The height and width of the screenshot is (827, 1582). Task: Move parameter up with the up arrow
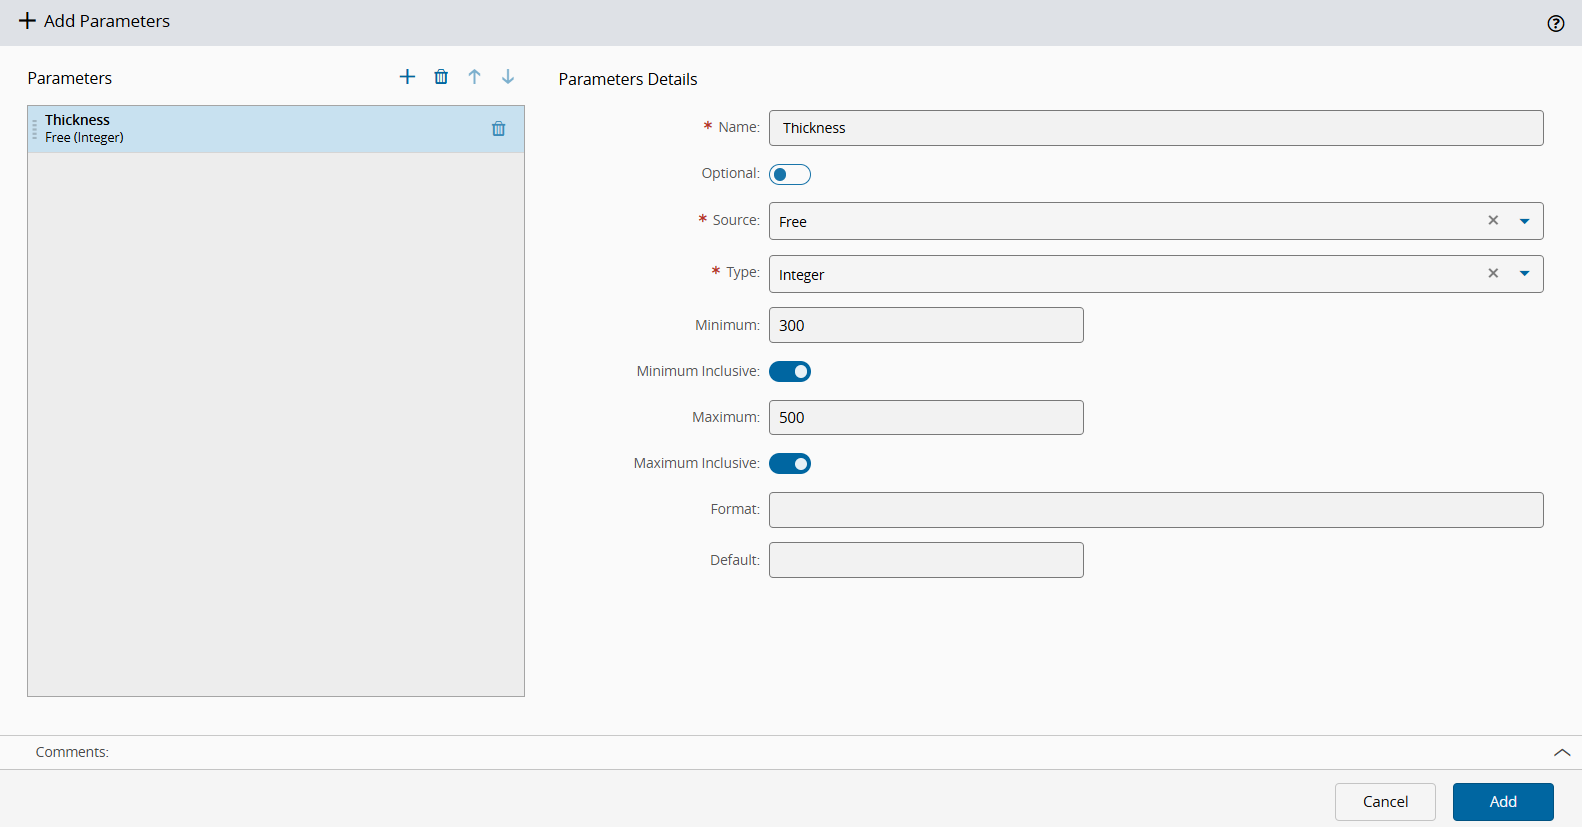475,77
